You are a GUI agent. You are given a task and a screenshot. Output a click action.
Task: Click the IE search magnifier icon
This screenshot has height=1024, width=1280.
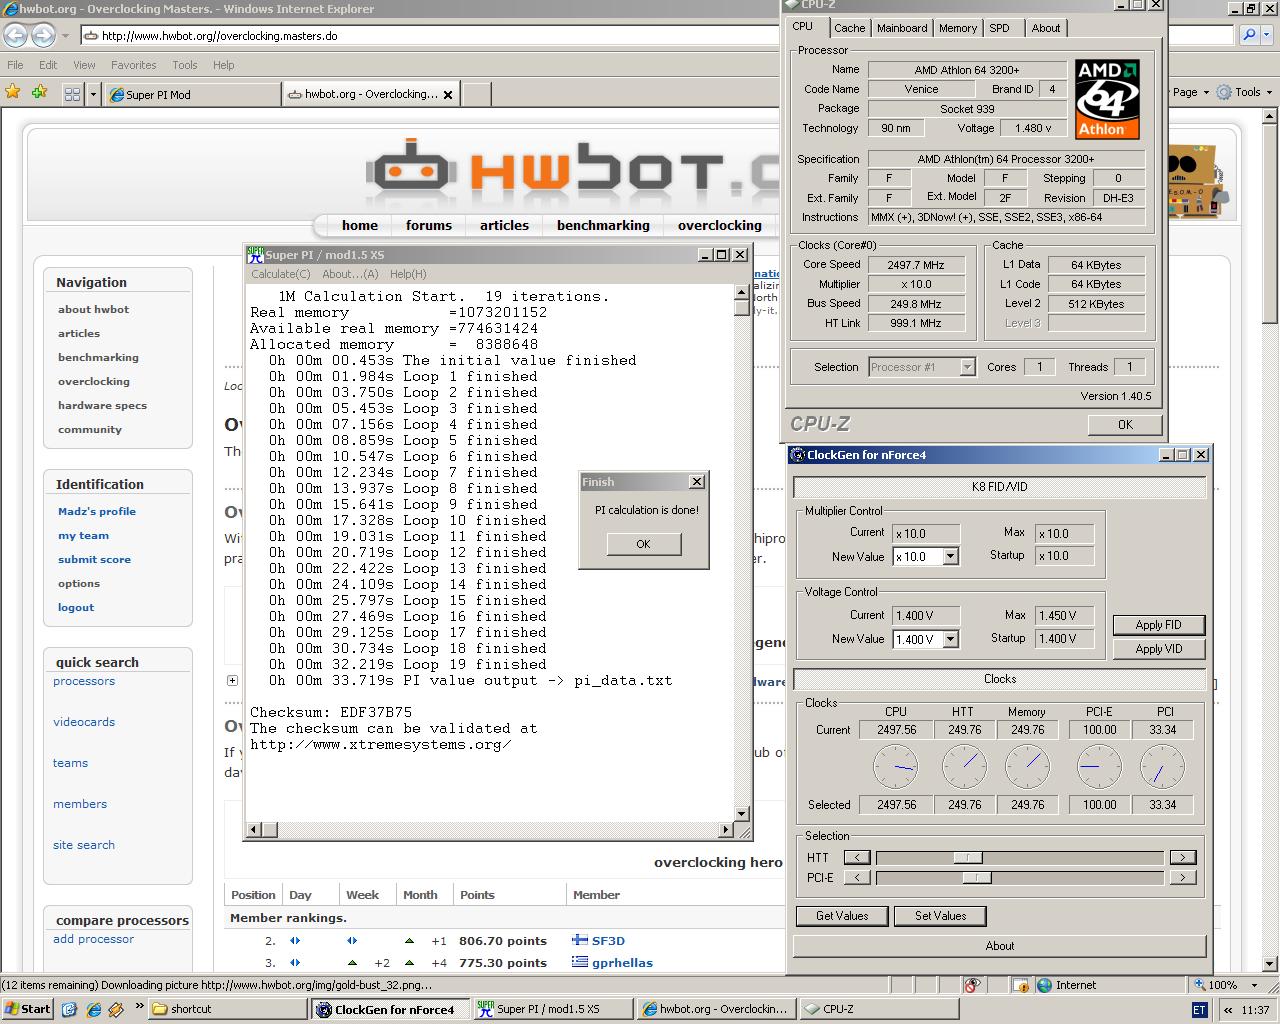(x=1249, y=35)
